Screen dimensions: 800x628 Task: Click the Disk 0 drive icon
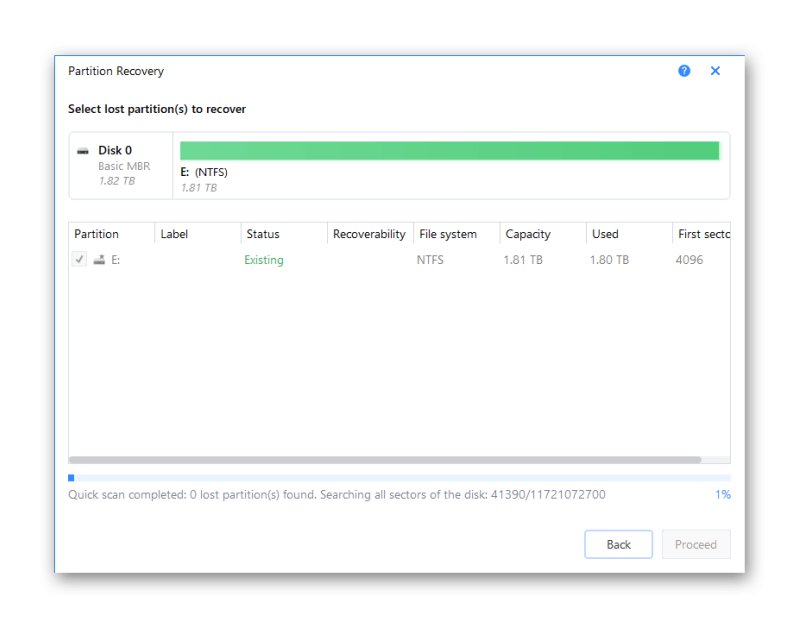coord(83,151)
